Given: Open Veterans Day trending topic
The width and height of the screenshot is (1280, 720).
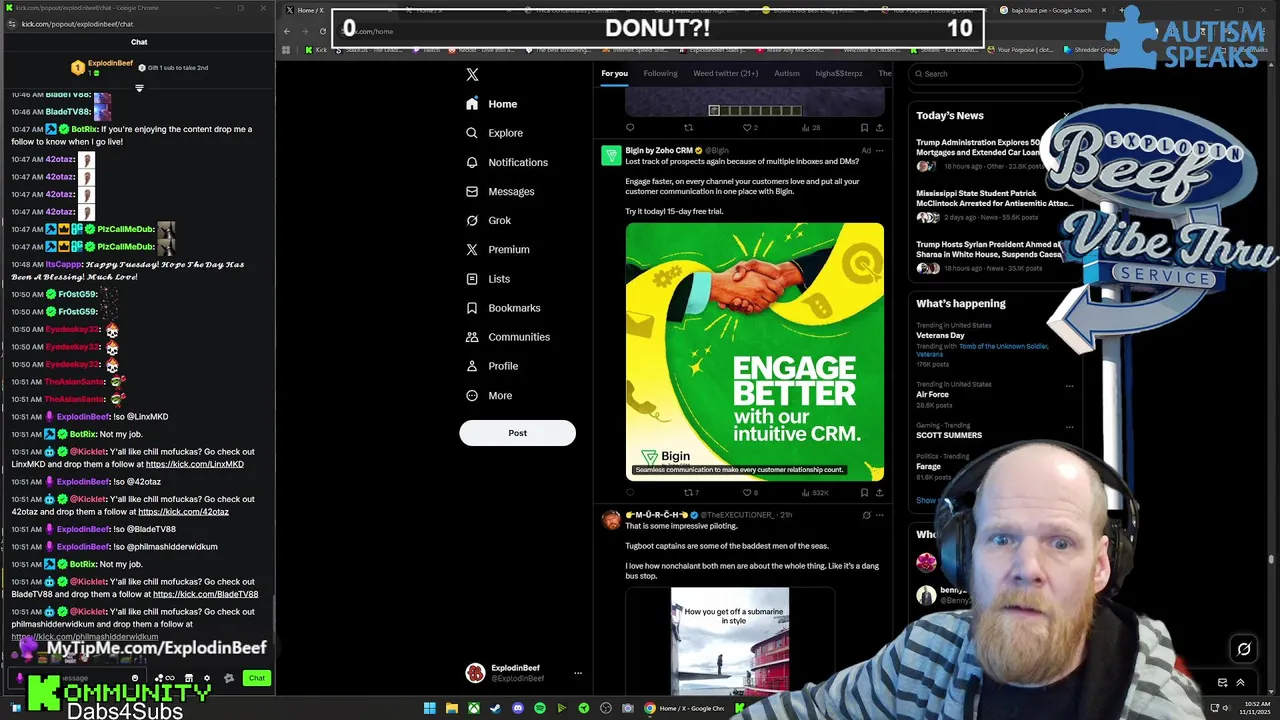Looking at the screenshot, I should point(940,335).
